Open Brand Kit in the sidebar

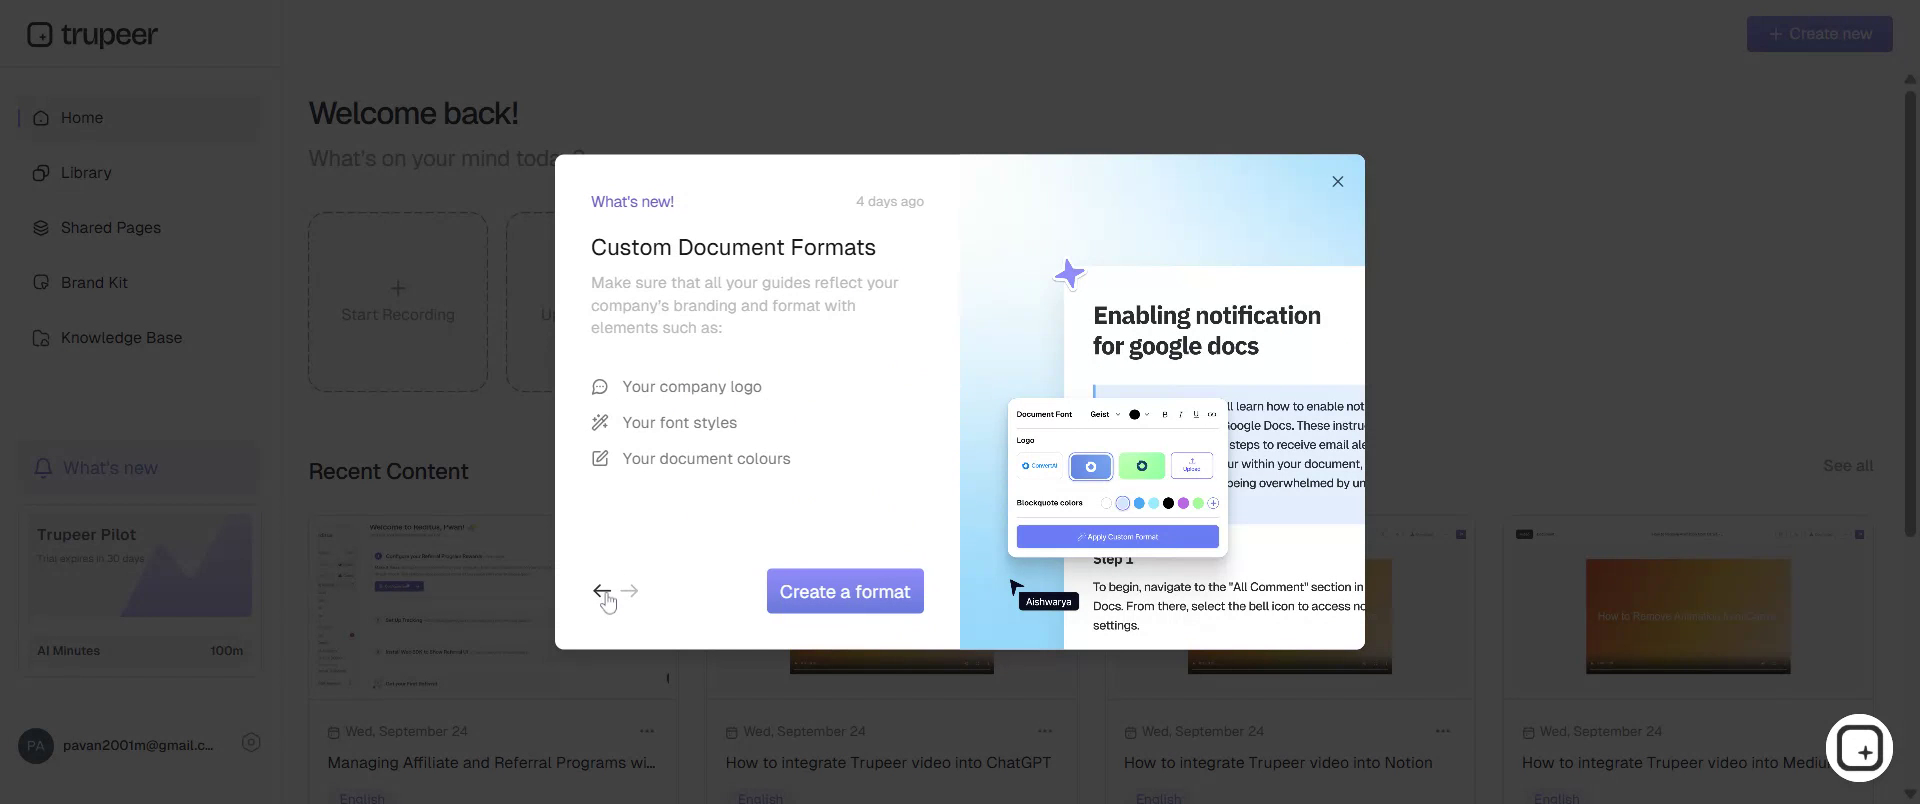coord(139,283)
